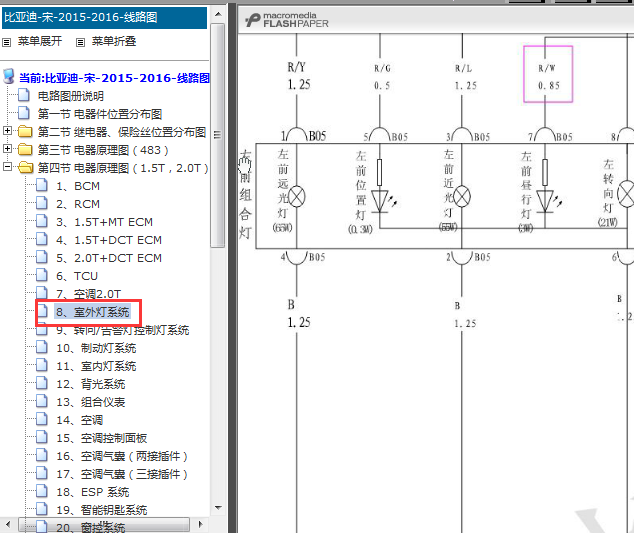Screen dimensions: 634x533
Task: Click folder icon of 第三节 电器原理图 (483)
Action: [25, 150]
